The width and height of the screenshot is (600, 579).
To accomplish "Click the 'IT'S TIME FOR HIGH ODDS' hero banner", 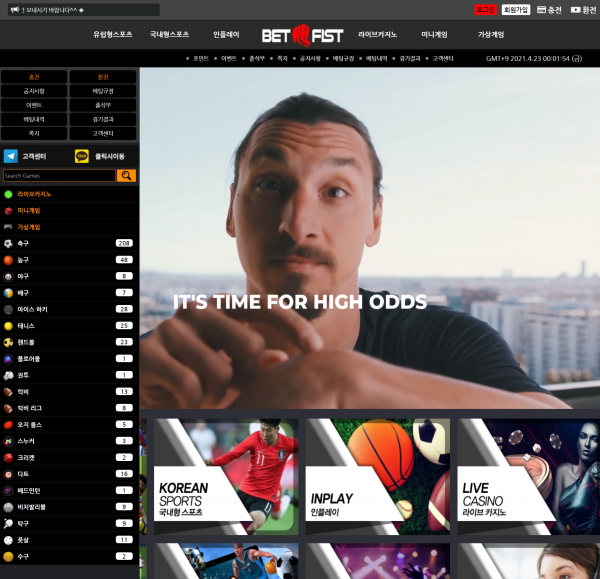I will point(370,238).
